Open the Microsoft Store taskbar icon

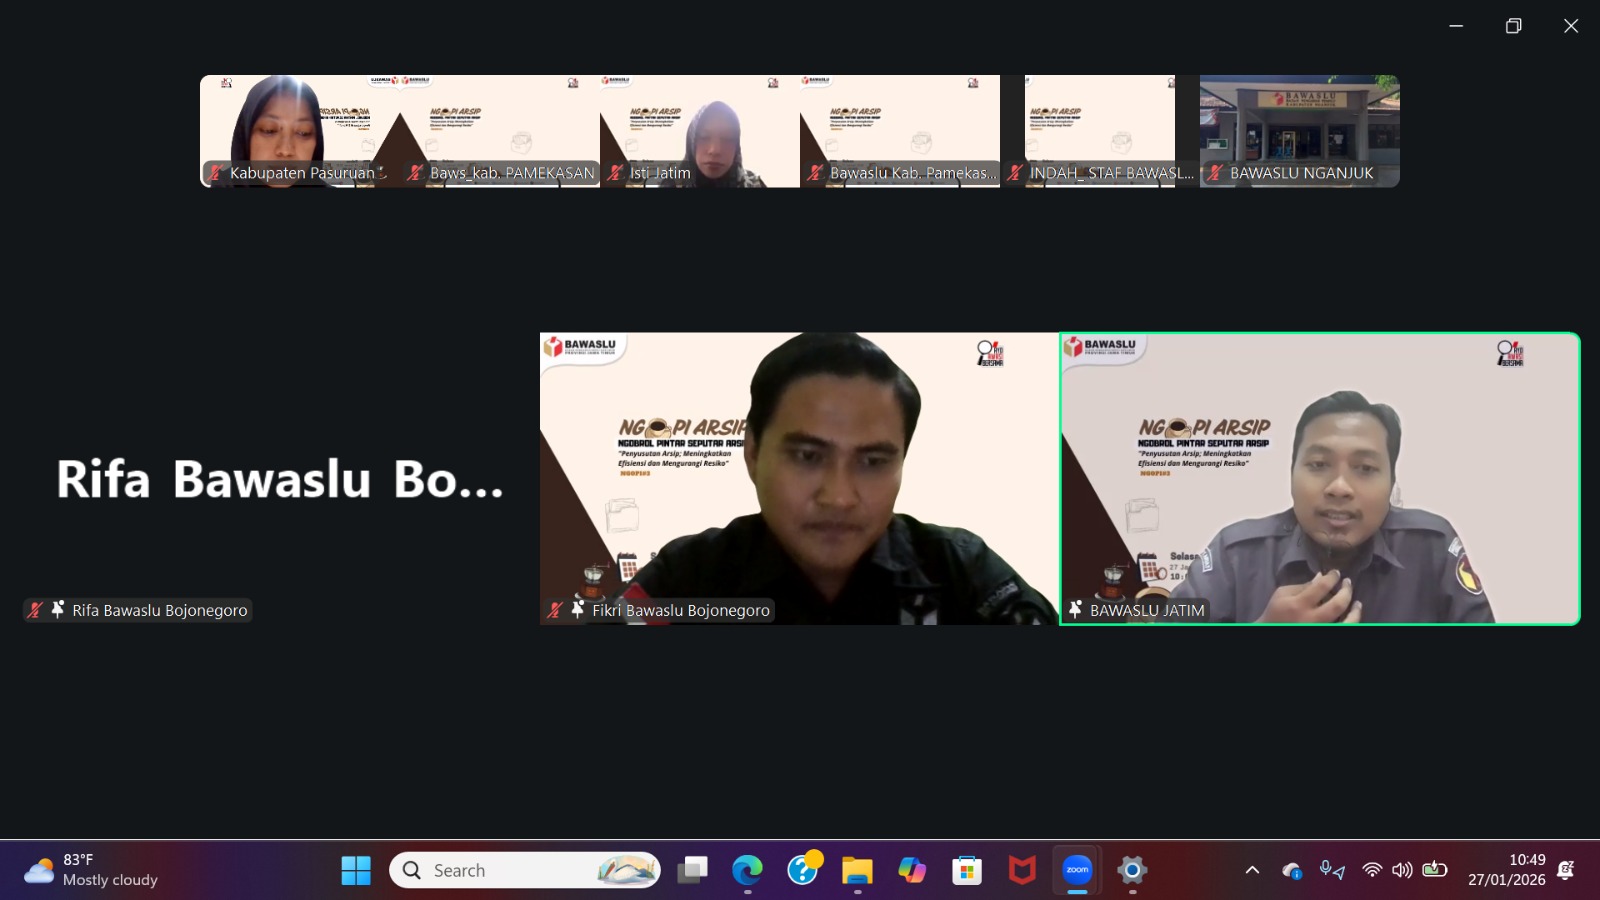coord(967,870)
